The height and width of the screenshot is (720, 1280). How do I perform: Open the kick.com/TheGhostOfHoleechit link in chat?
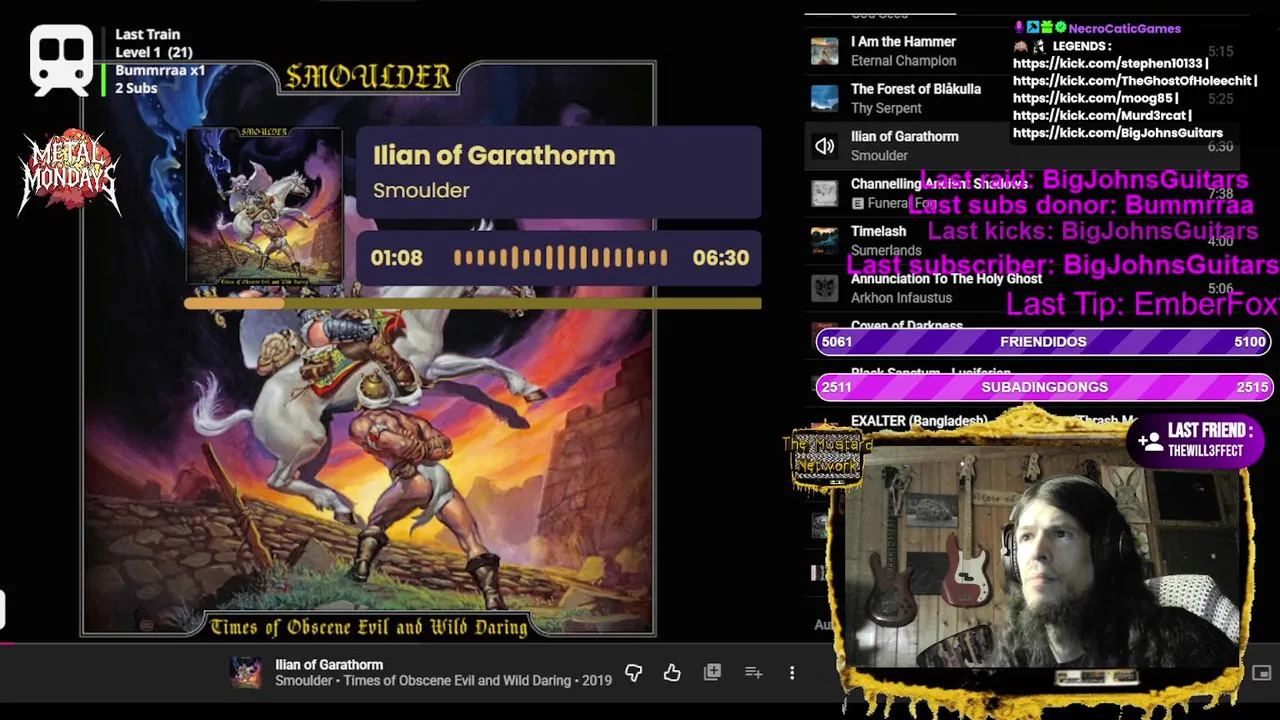point(1132,81)
